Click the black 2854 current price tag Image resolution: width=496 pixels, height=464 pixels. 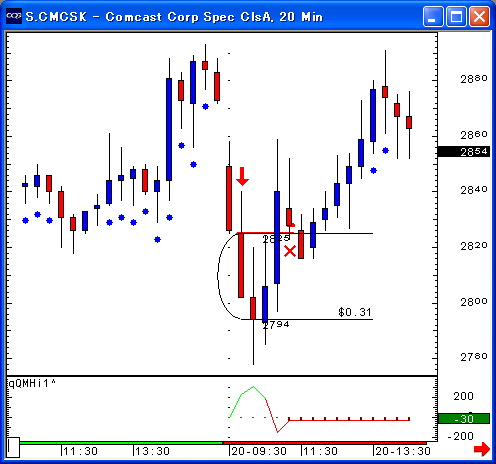point(464,152)
